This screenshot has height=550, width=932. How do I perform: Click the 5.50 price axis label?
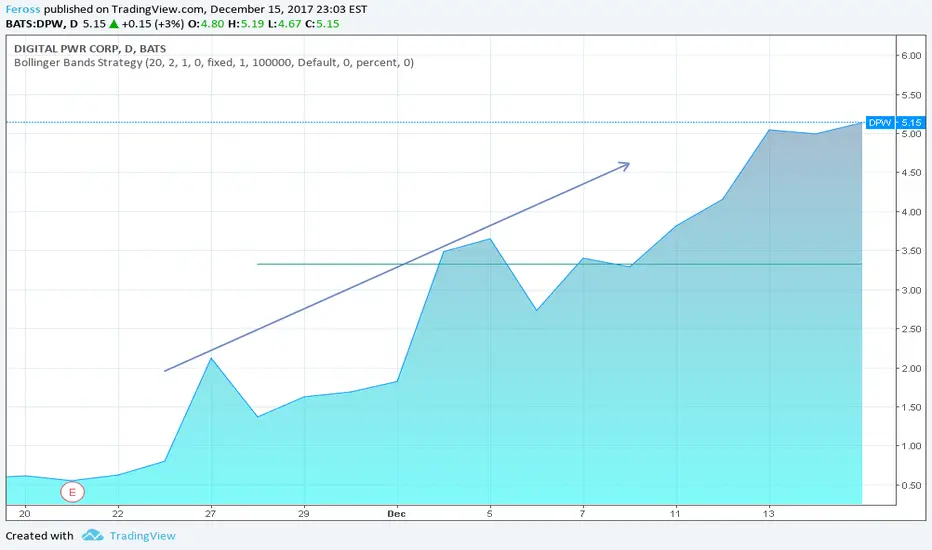(911, 95)
